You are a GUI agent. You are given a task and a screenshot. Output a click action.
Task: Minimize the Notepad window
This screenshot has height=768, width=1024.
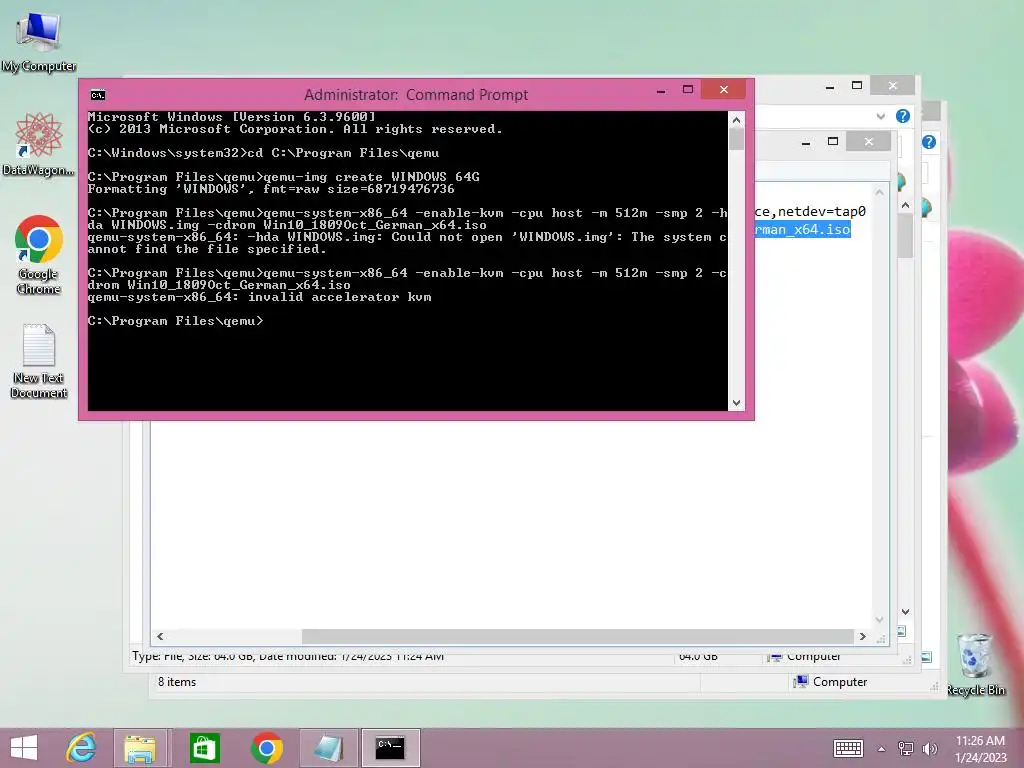click(x=806, y=142)
